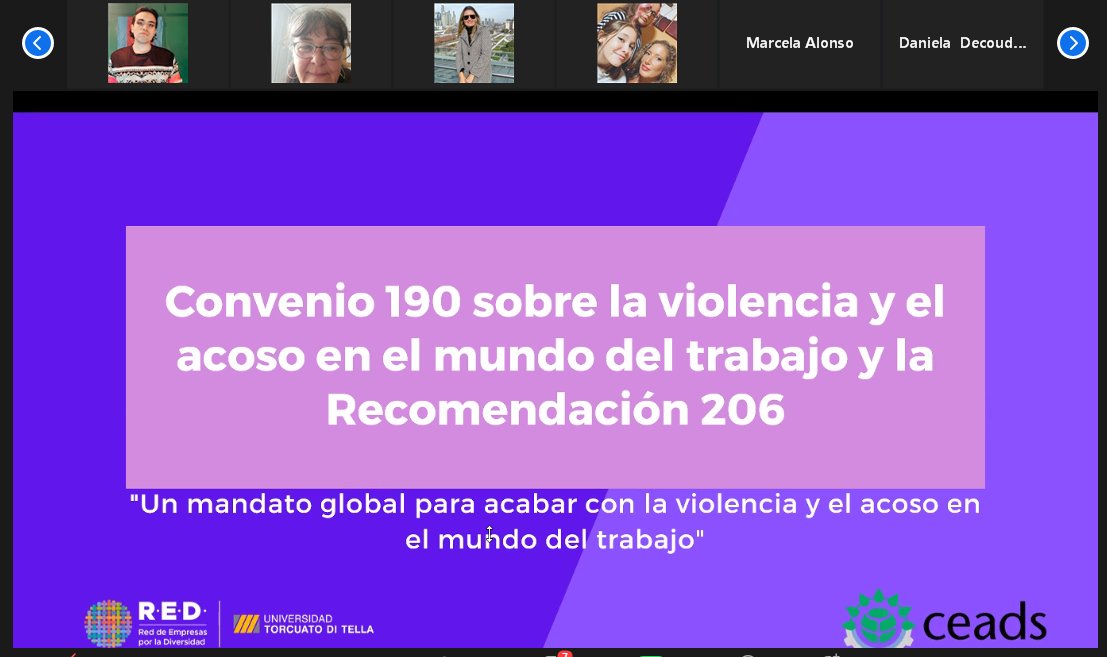Image resolution: width=1107 pixels, height=657 pixels.
Task: Click the webcam thumbnail of the woman with glasses
Action: click(310, 43)
